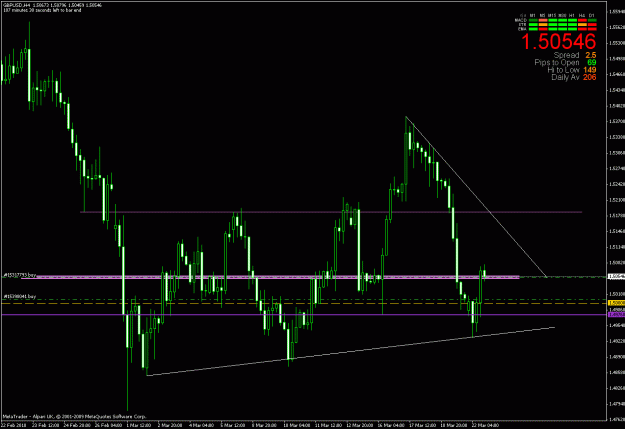This screenshot has width=625, height=429.
Task: Select the ascending white support trendline
Action: pyautogui.click(x=351, y=351)
